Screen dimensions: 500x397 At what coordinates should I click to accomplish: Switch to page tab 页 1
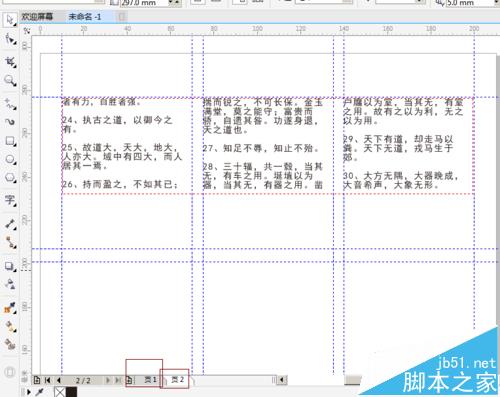(x=150, y=380)
